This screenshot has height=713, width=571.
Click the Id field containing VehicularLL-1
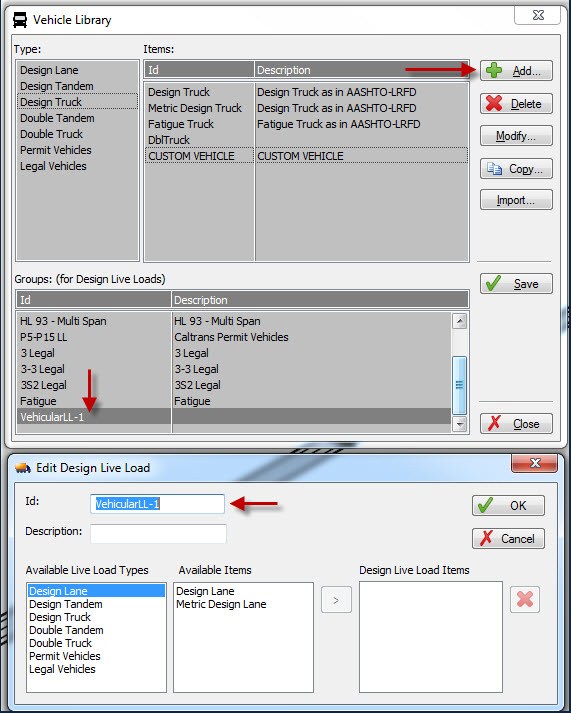pos(157,504)
